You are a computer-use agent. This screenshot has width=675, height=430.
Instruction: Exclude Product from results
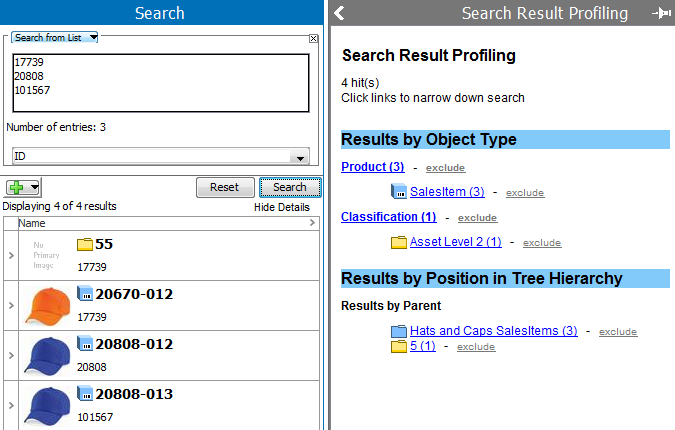[x=445, y=167]
